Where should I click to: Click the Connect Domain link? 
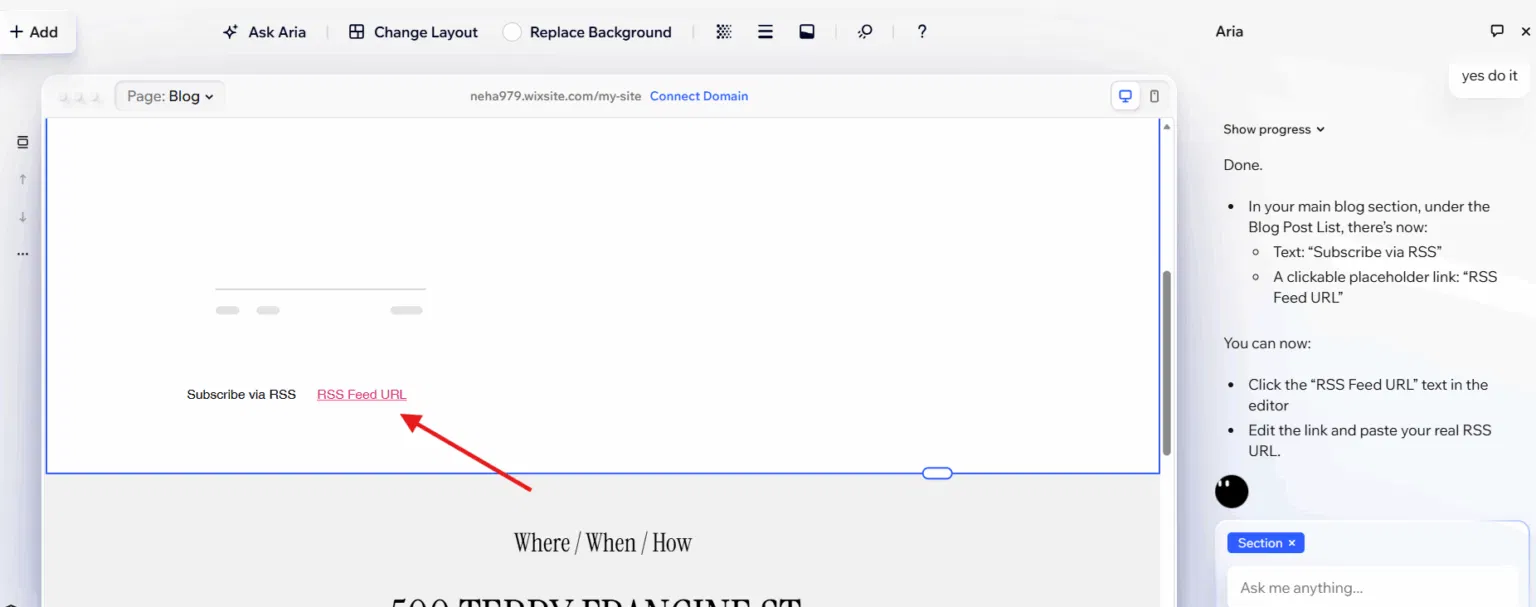tap(698, 97)
